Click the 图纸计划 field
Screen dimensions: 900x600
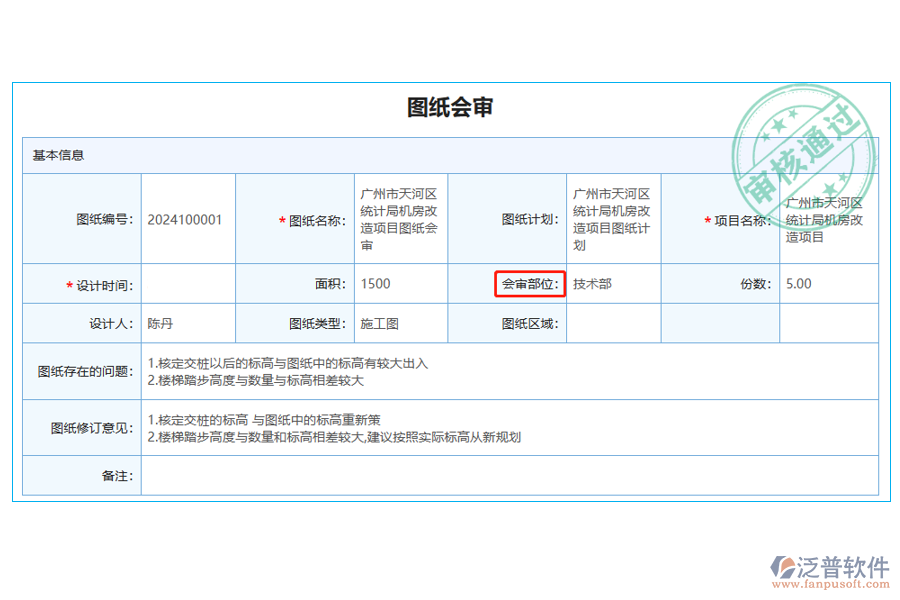[612, 219]
